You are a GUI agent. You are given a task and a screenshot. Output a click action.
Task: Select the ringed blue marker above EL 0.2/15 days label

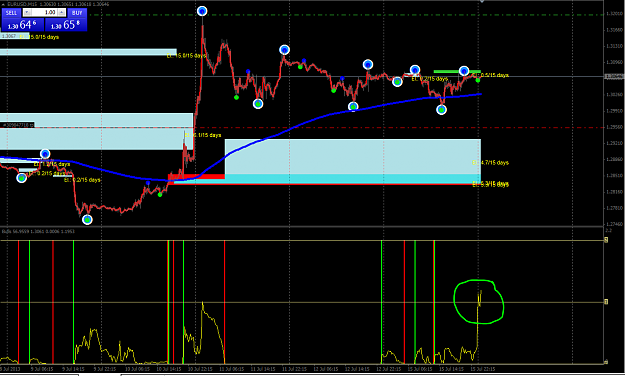pos(415,70)
